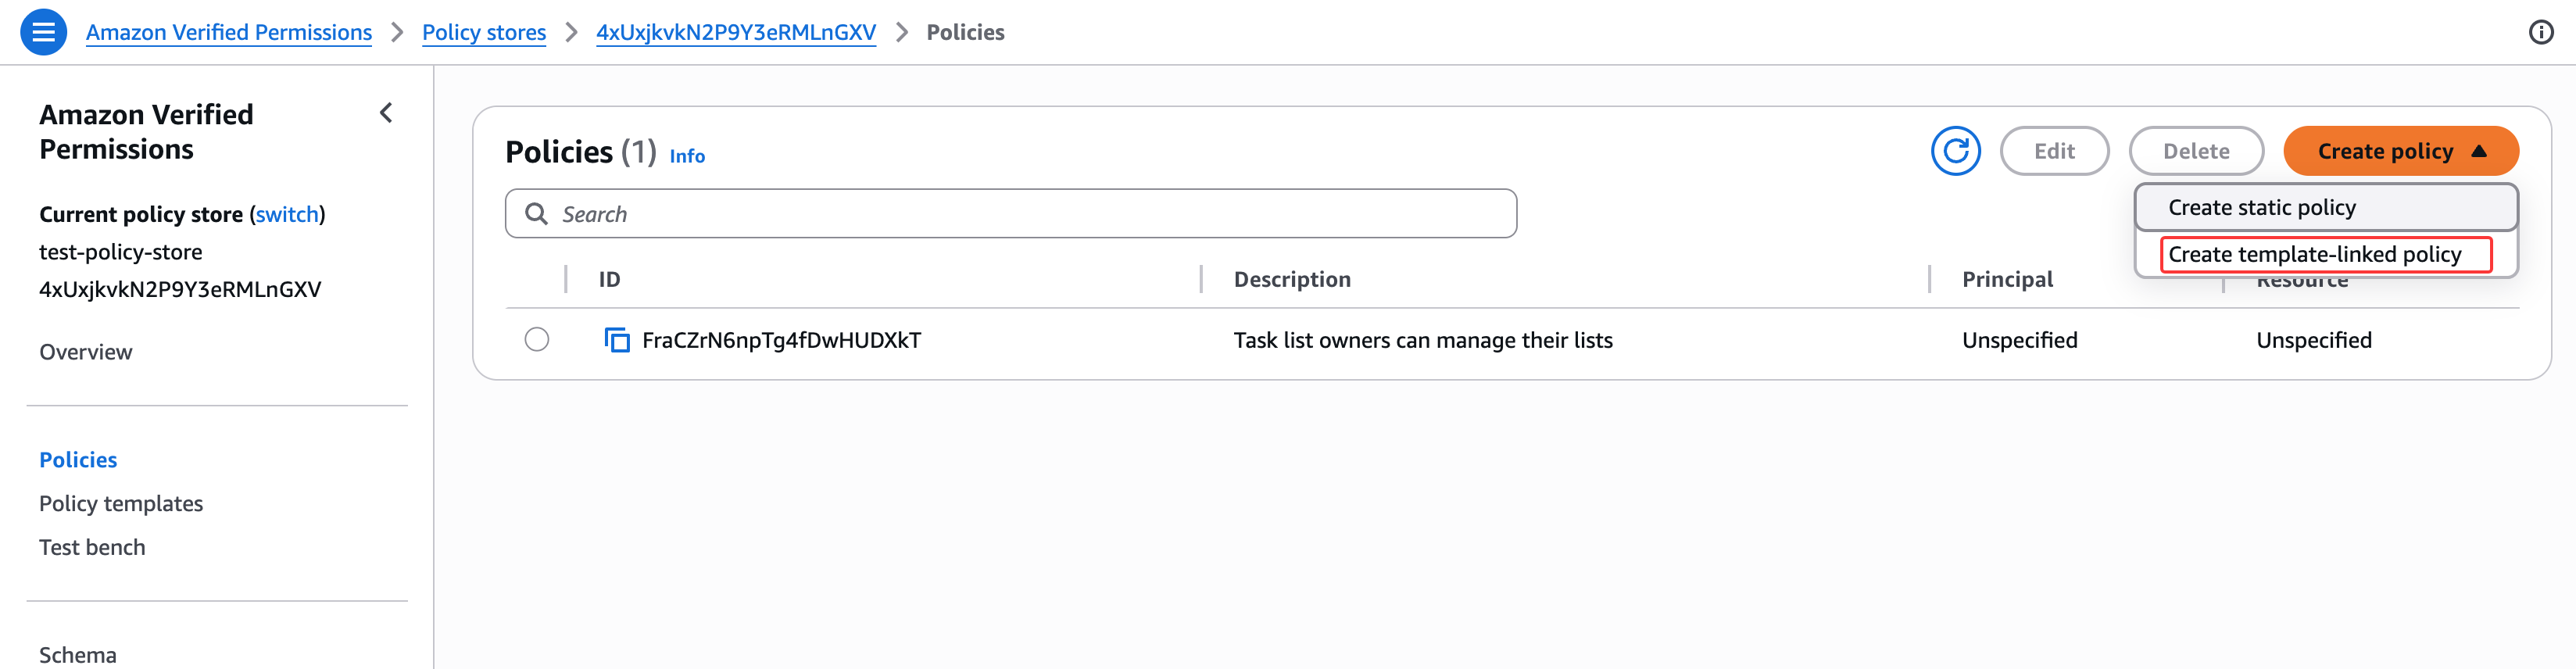The image size is (2576, 669).
Task: Click the Edit button
Action: coord(2054,151)
